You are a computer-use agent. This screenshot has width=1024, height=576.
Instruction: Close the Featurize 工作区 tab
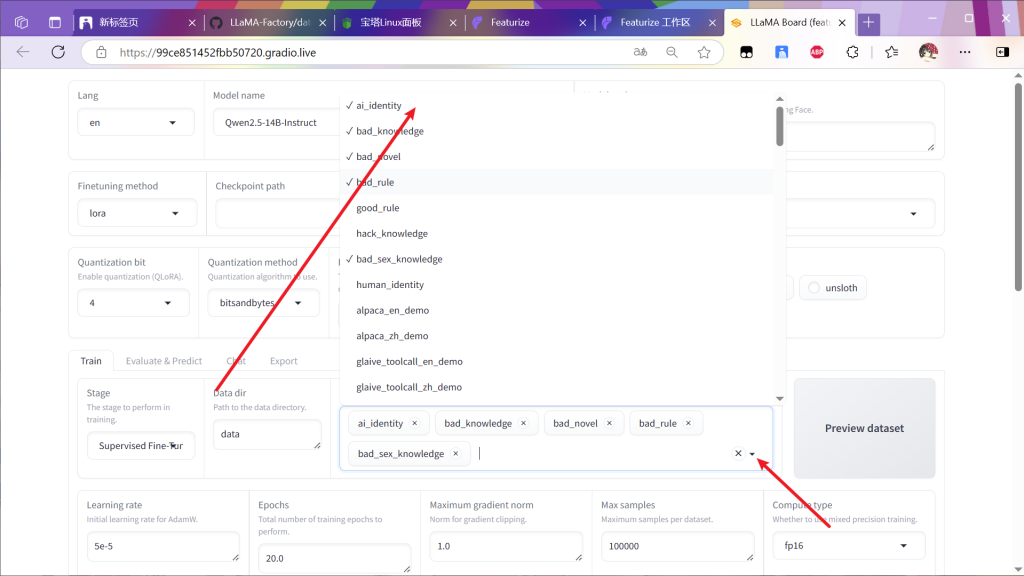coord(712,23)
